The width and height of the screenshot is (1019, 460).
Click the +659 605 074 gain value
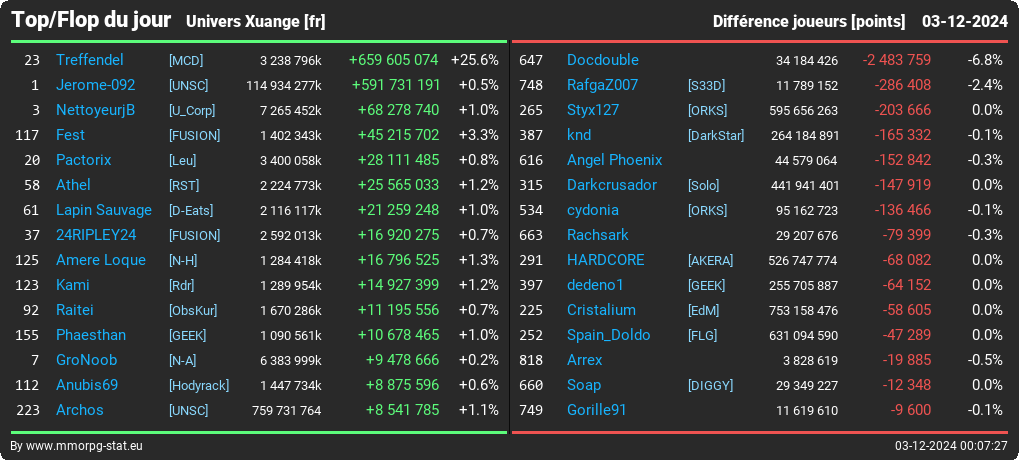pos(393,60)
